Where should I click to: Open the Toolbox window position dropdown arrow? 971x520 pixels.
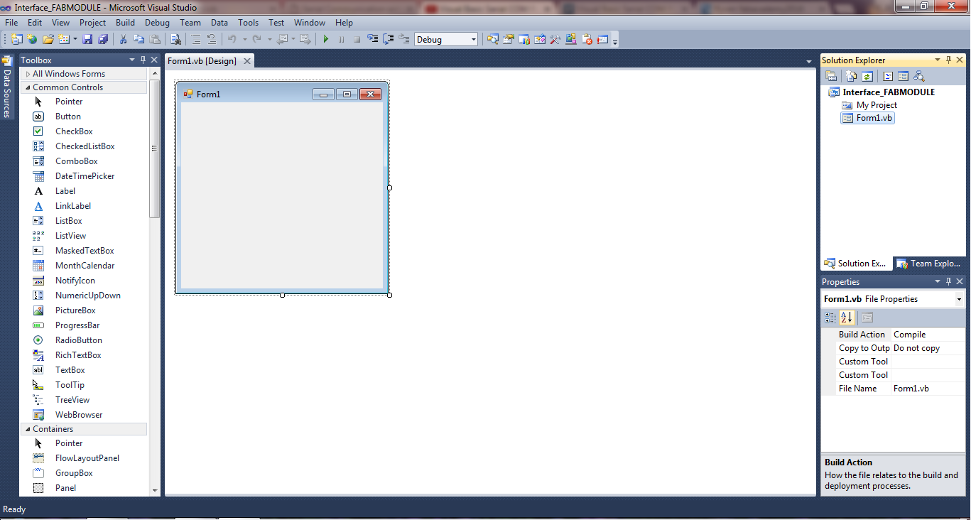coord(132,60)
